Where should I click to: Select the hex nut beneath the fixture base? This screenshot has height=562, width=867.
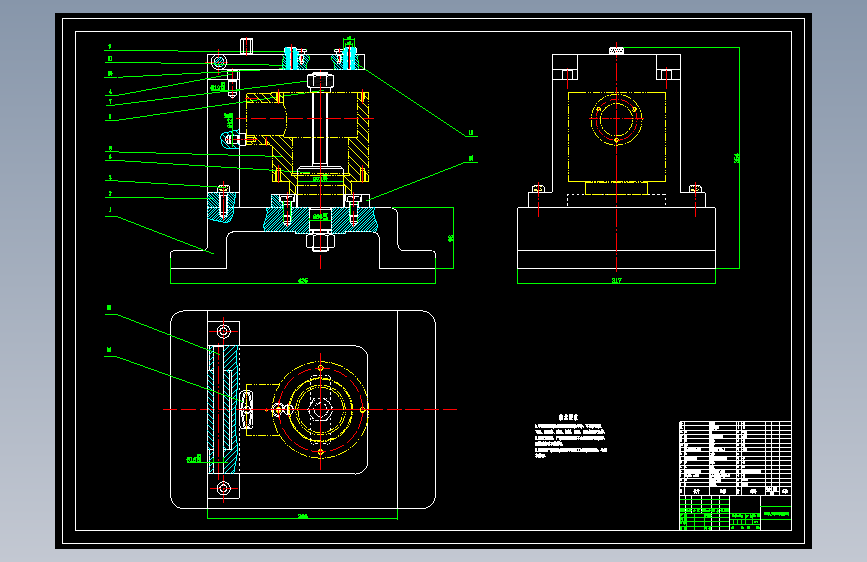click(320, 242)
